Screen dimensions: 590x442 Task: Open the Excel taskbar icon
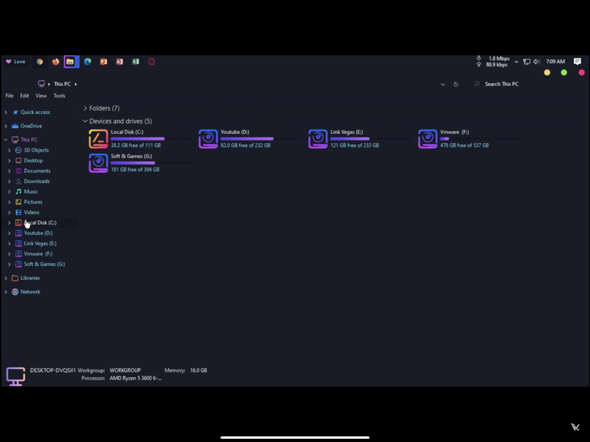pos(135,62)
